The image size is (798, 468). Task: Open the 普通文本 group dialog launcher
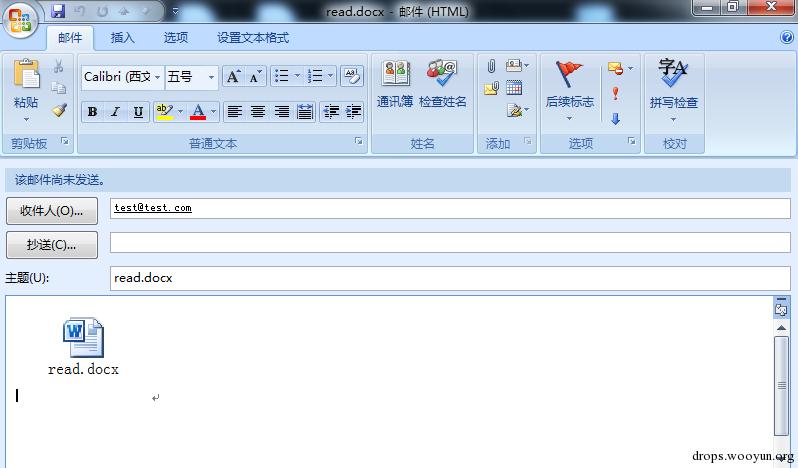coord(359,141)
